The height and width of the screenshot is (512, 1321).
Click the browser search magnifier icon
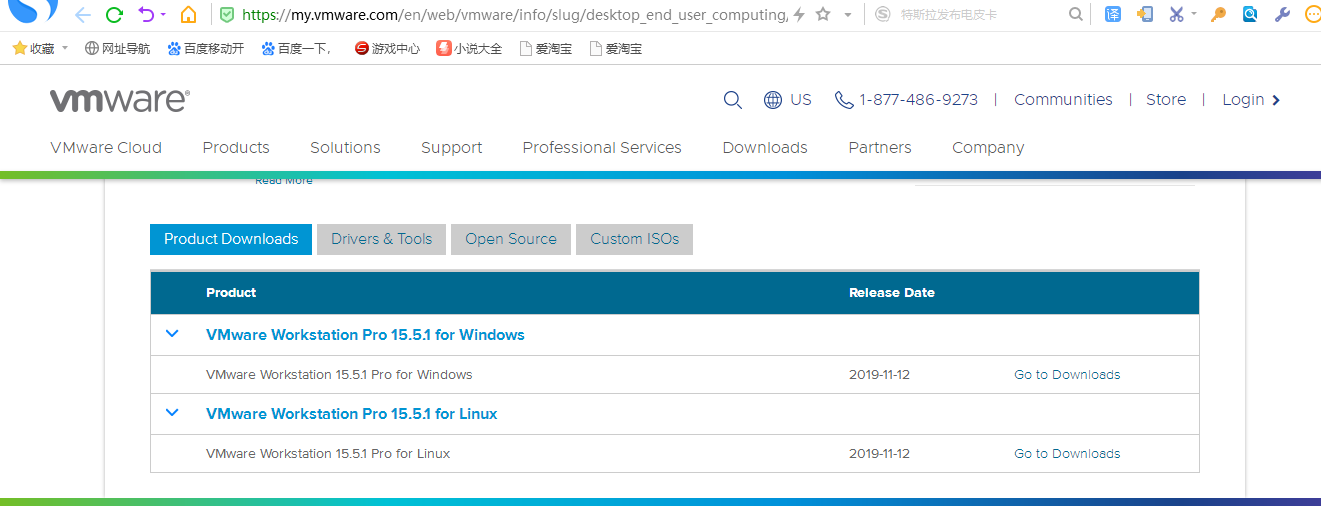coord(1075,15)
